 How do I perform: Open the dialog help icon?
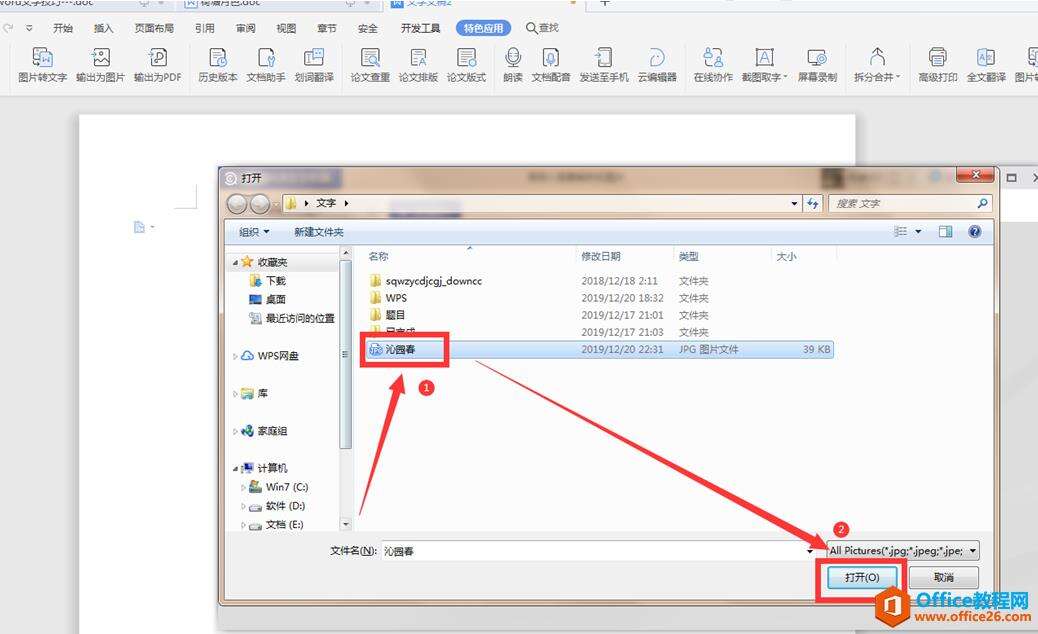click(x=974, y=232)
